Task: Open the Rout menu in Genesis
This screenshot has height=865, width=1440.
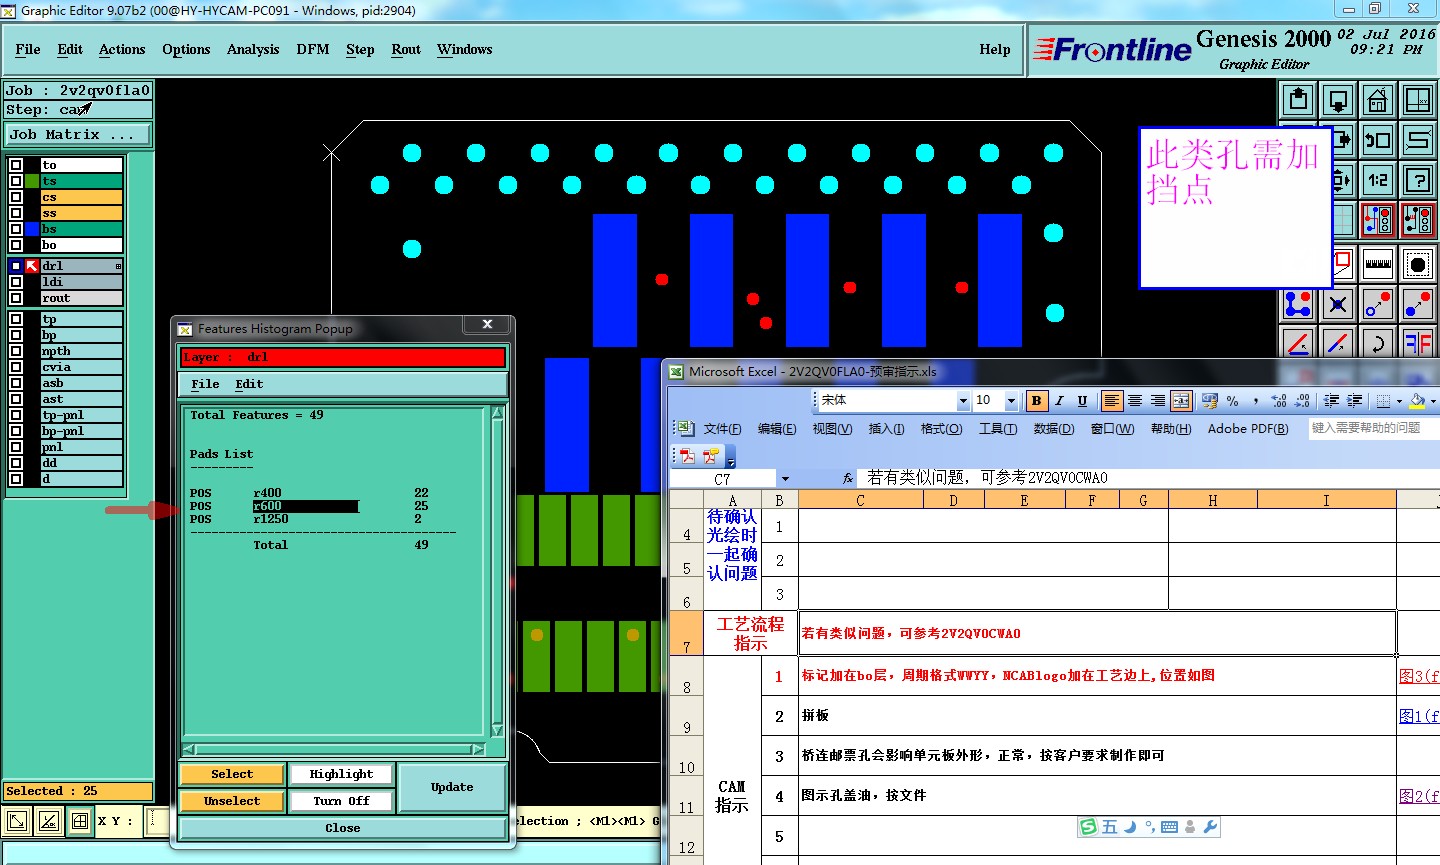Action: (x=406, y=49)
